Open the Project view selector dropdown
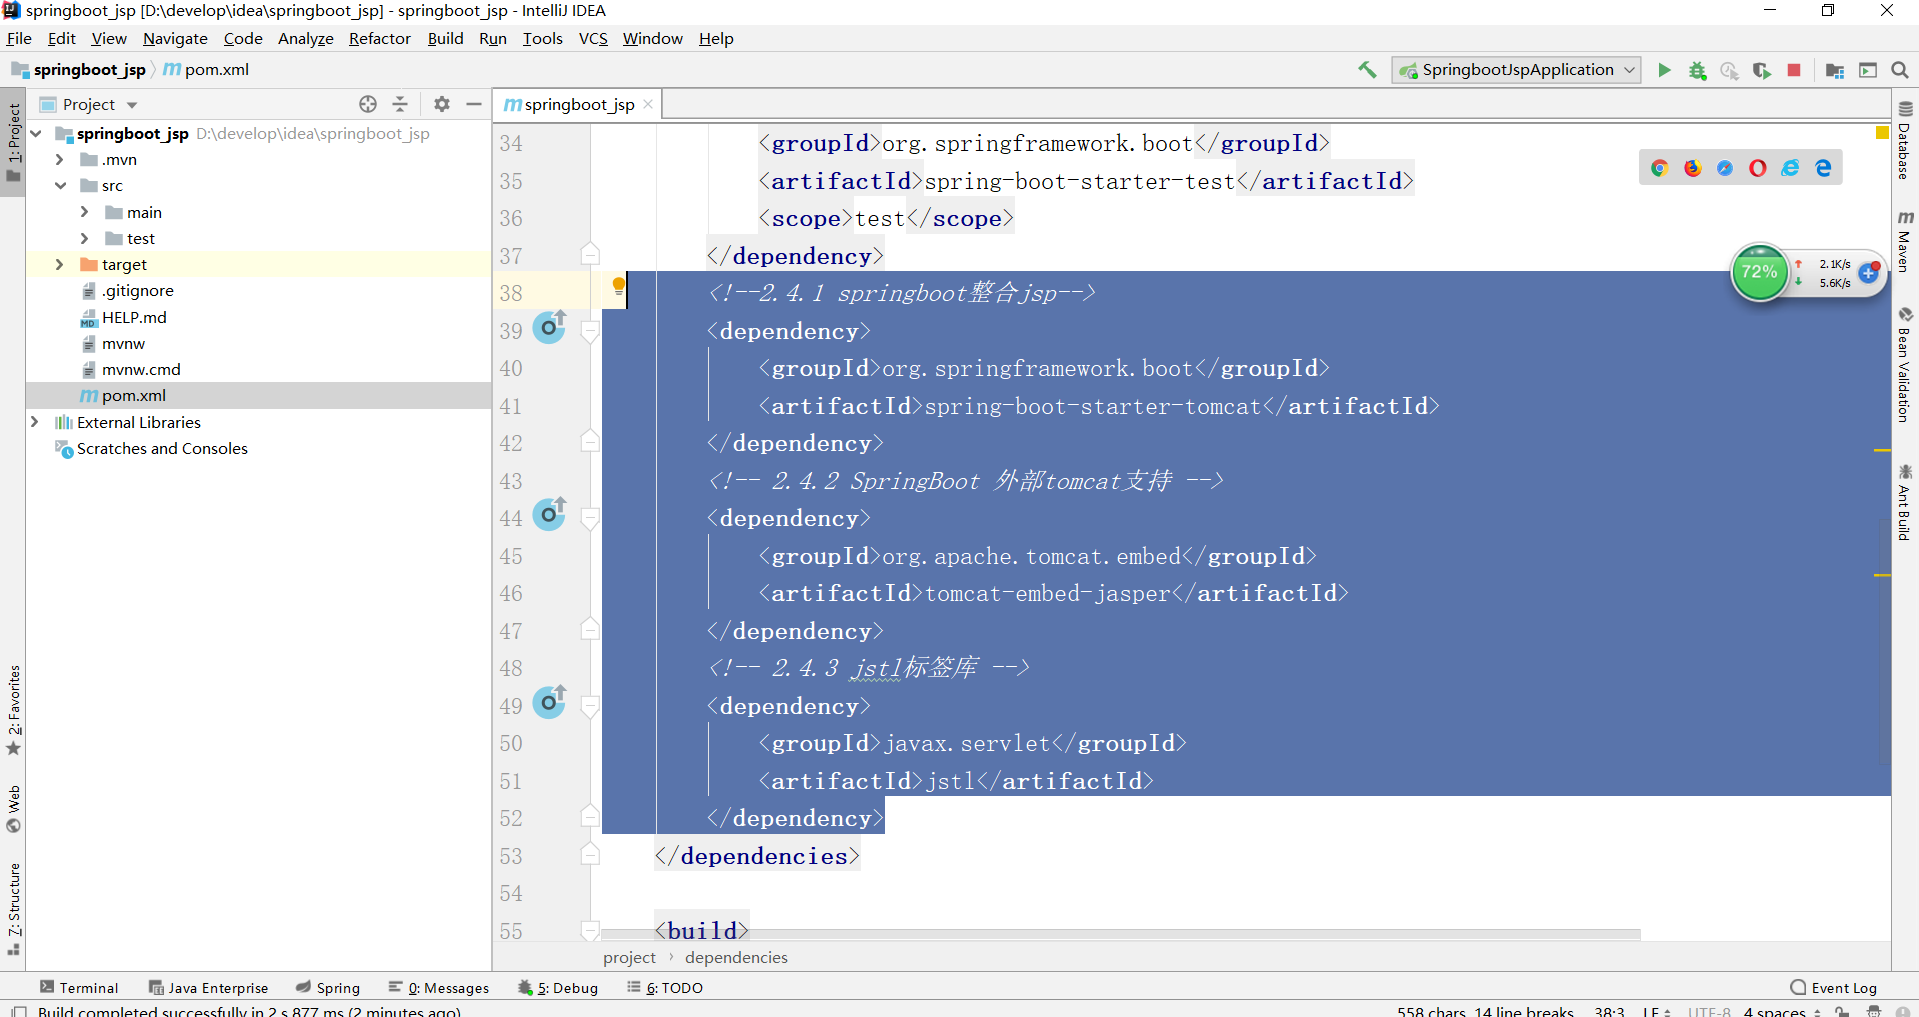Screen dimensions: 1919x1017 [132, 105]
